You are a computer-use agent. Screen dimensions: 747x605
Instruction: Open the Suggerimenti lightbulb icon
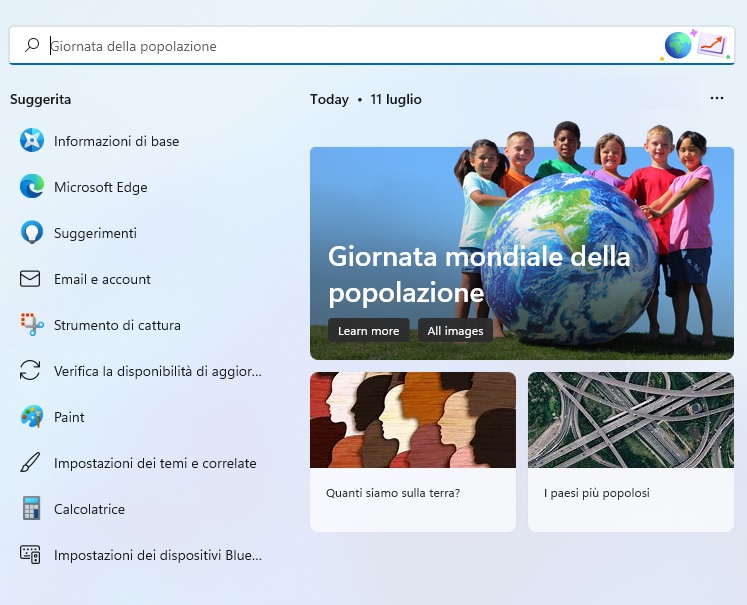(31, 232)
